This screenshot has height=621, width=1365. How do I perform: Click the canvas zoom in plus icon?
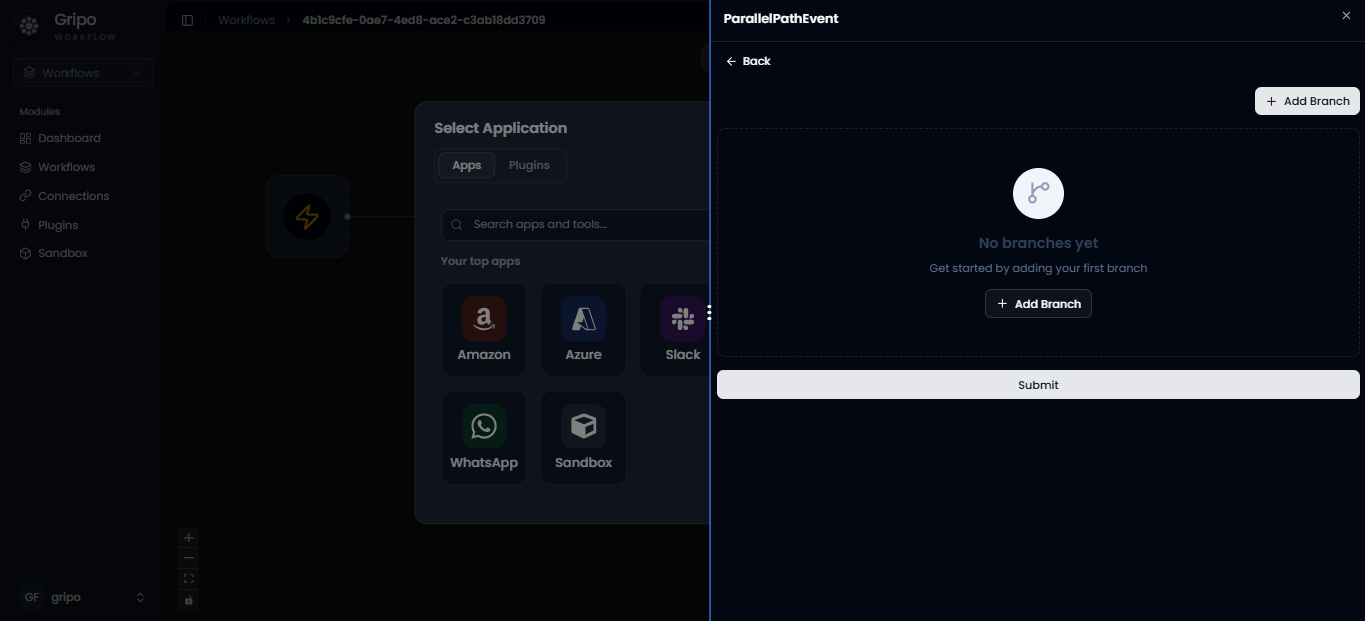189,537
